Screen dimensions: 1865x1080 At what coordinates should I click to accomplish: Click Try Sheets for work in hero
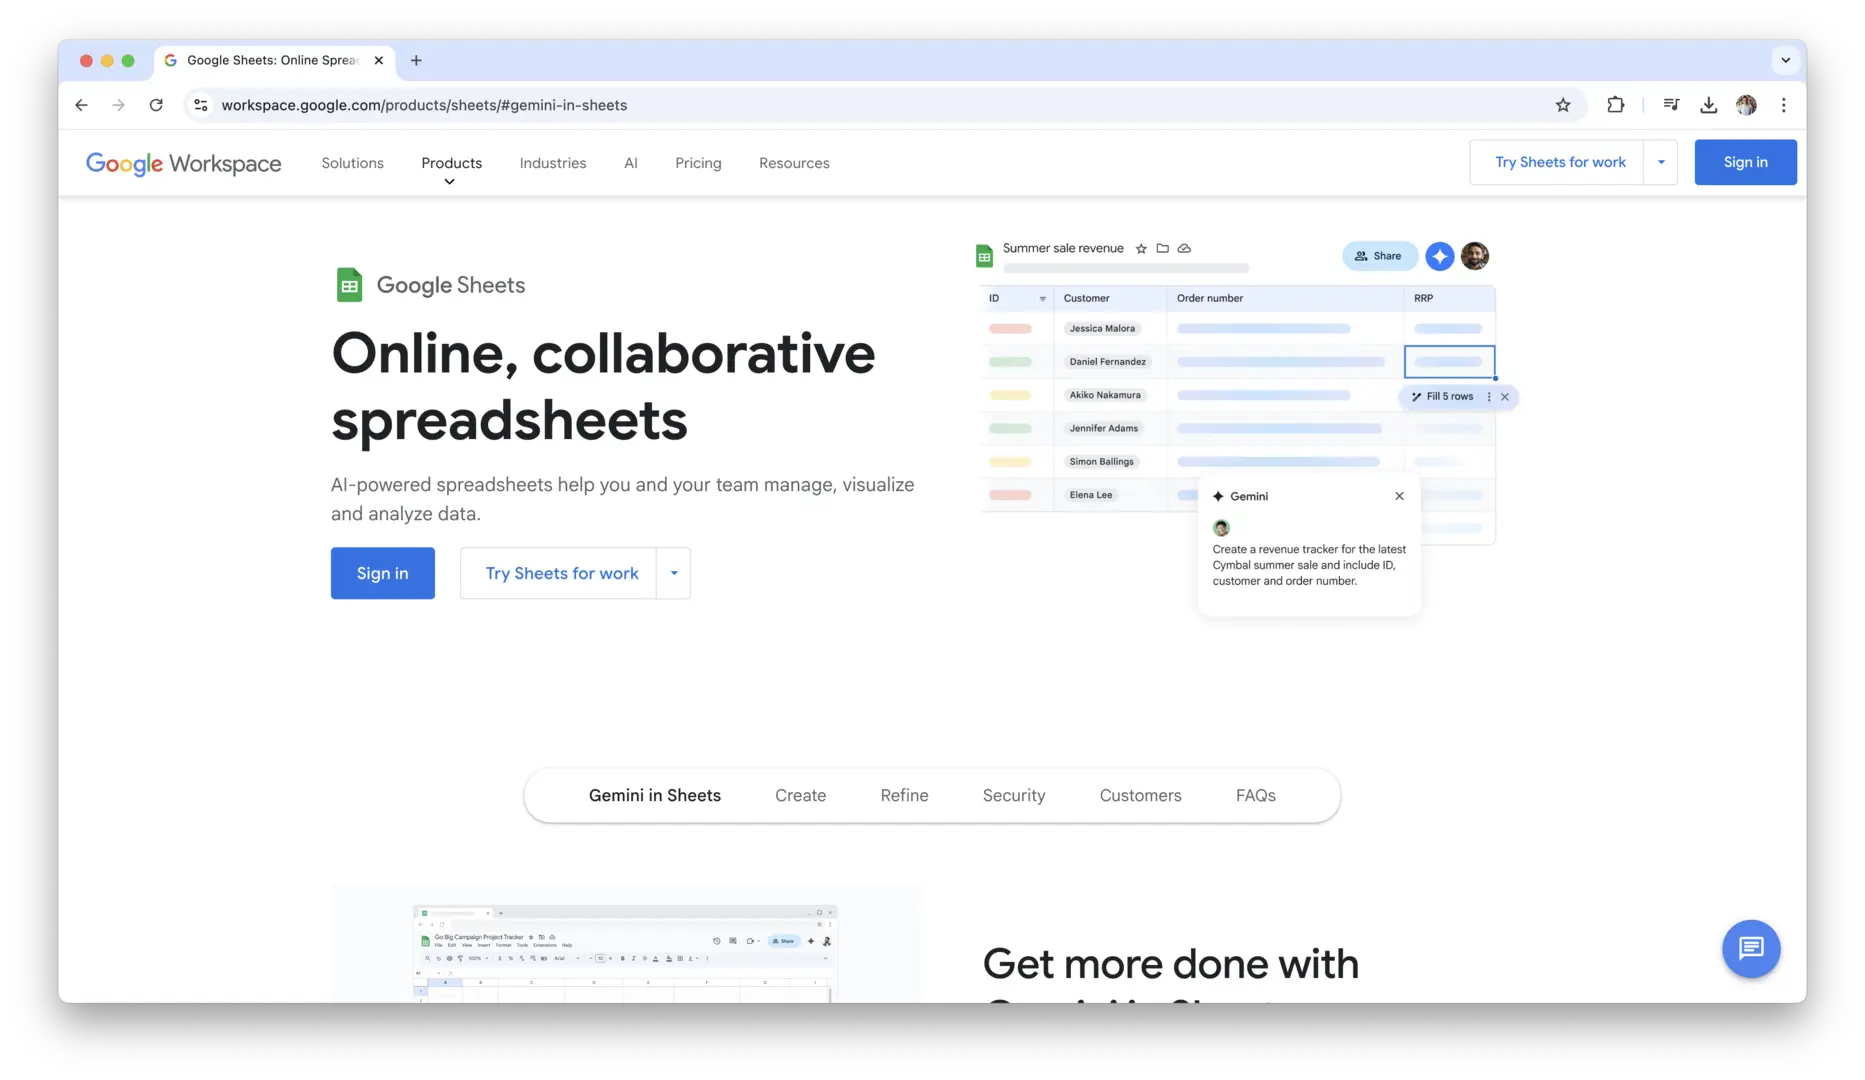(561, 573)
